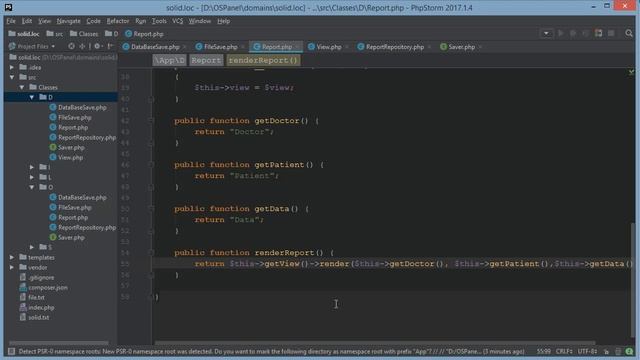Collapse the Classes folder arrow
Viewport: 640px width, 360px height.
point(22,87)
